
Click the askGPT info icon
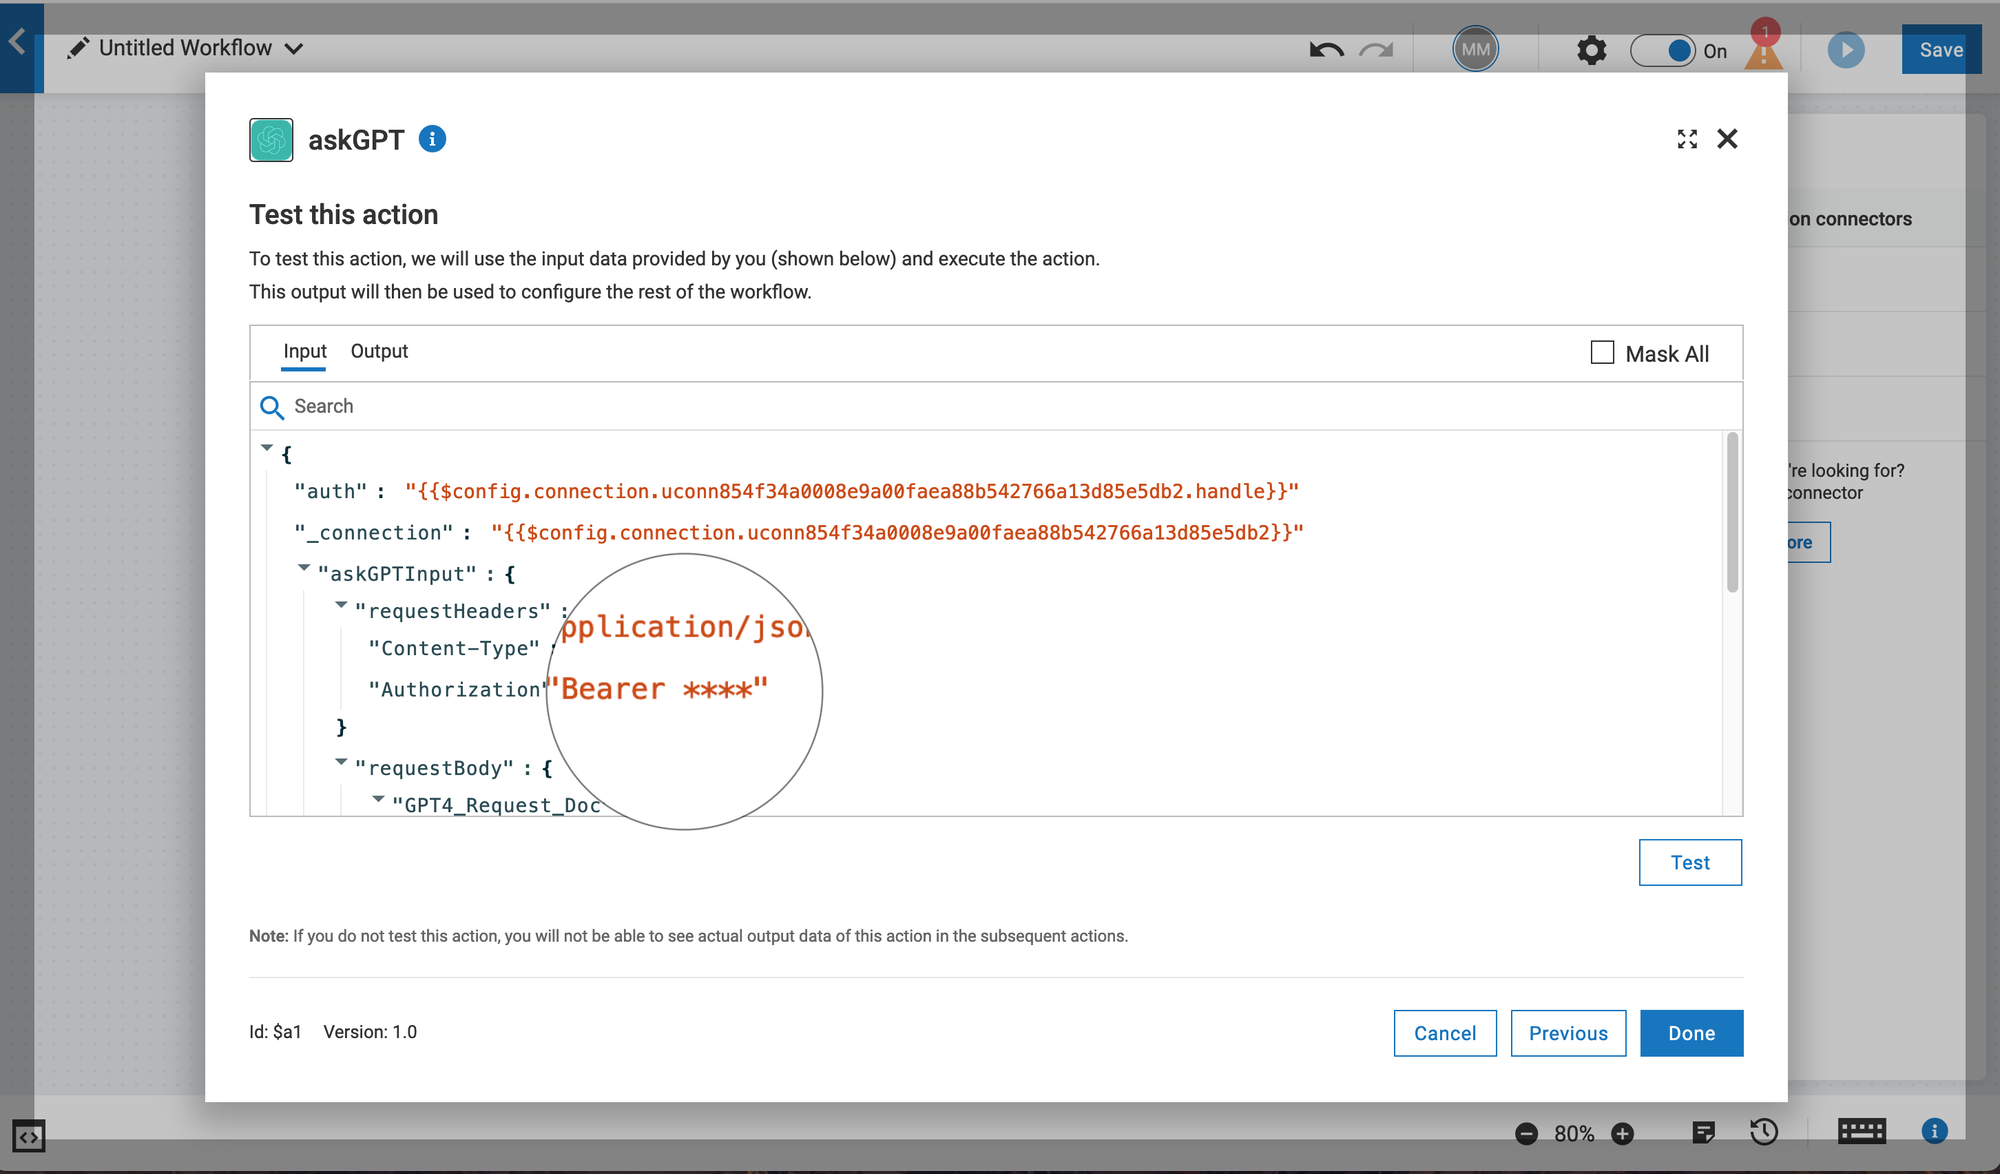pos(432,139)
